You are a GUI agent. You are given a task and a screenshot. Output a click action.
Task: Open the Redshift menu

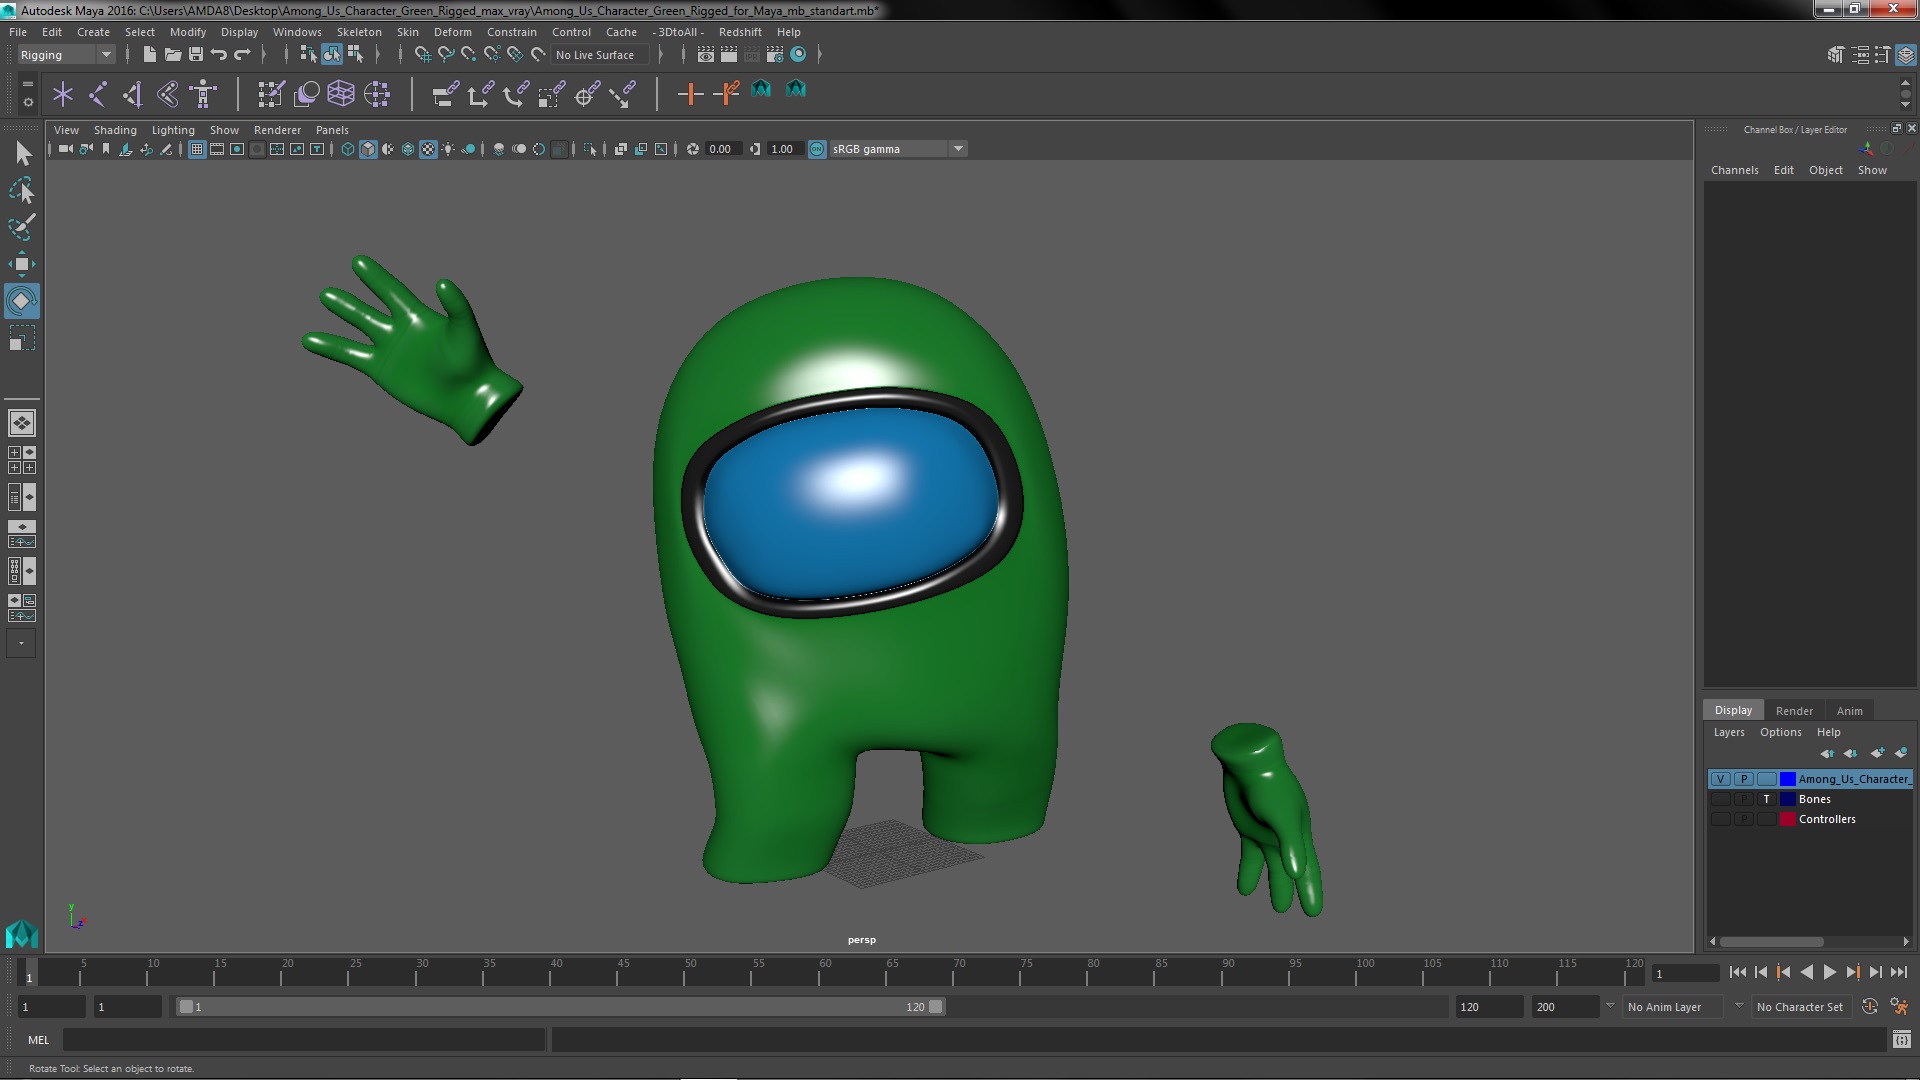tap(740, 32)
